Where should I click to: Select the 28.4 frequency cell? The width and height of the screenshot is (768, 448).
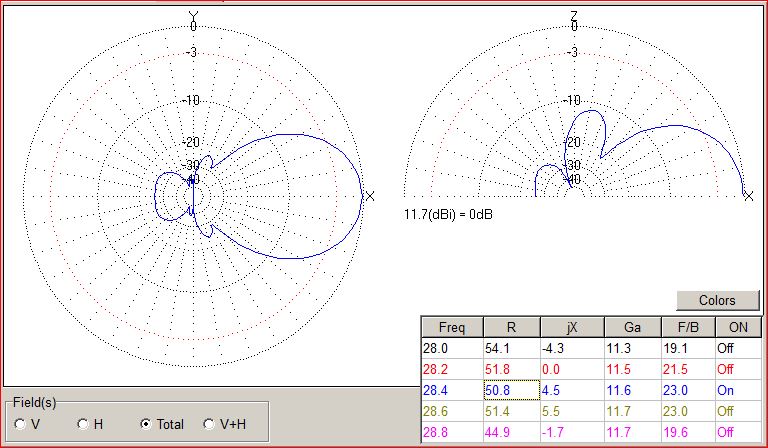pyautogui.click(x=452, y=390)
